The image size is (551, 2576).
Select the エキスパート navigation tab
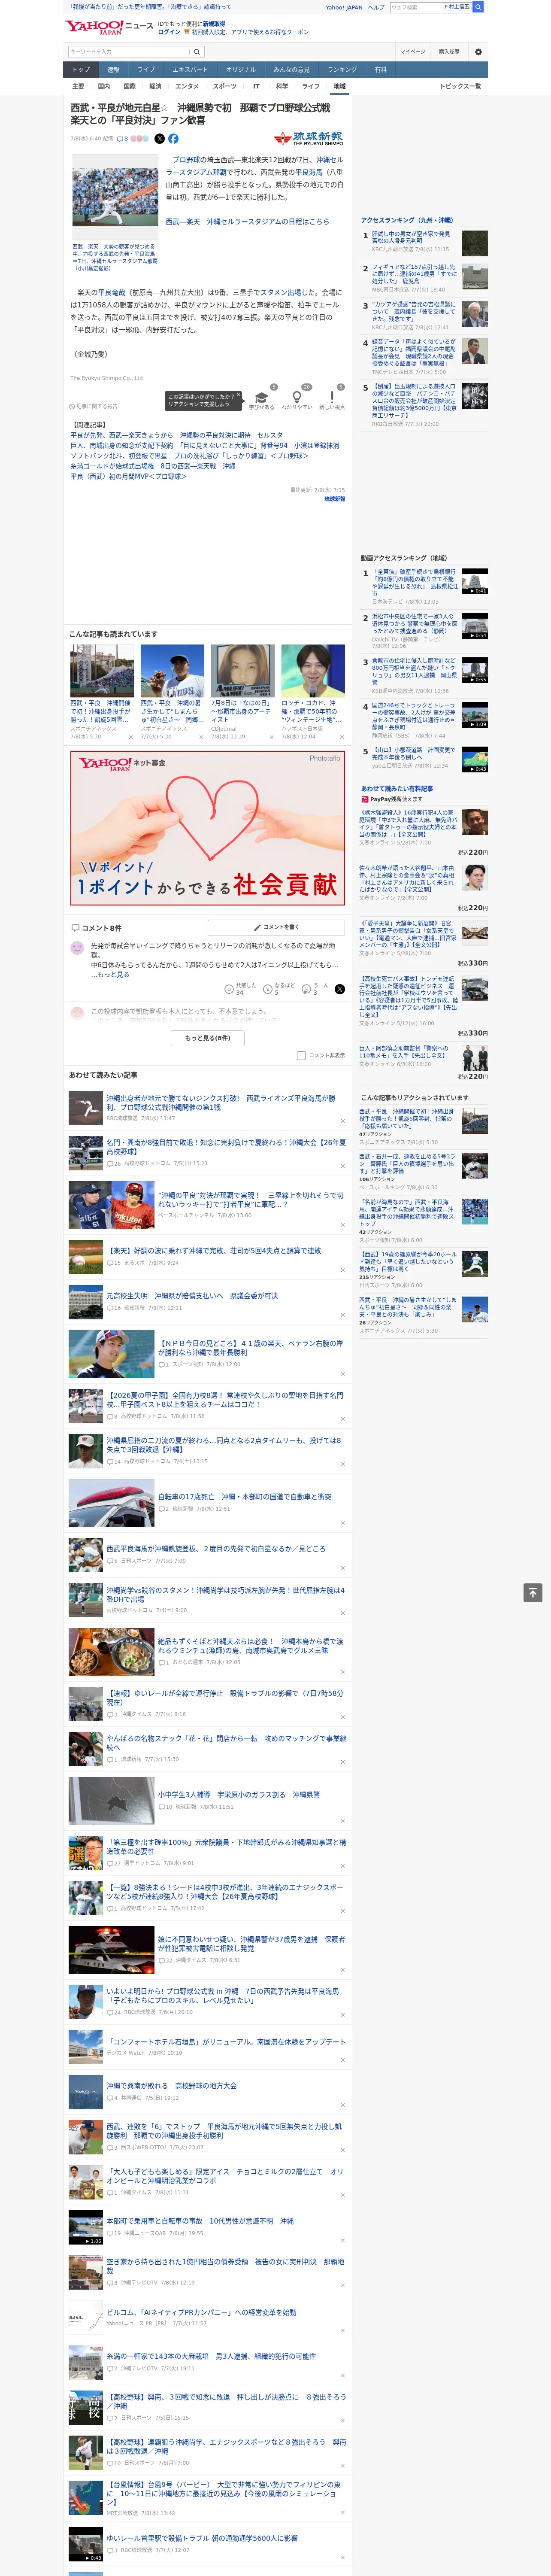[x=190, y=70]
